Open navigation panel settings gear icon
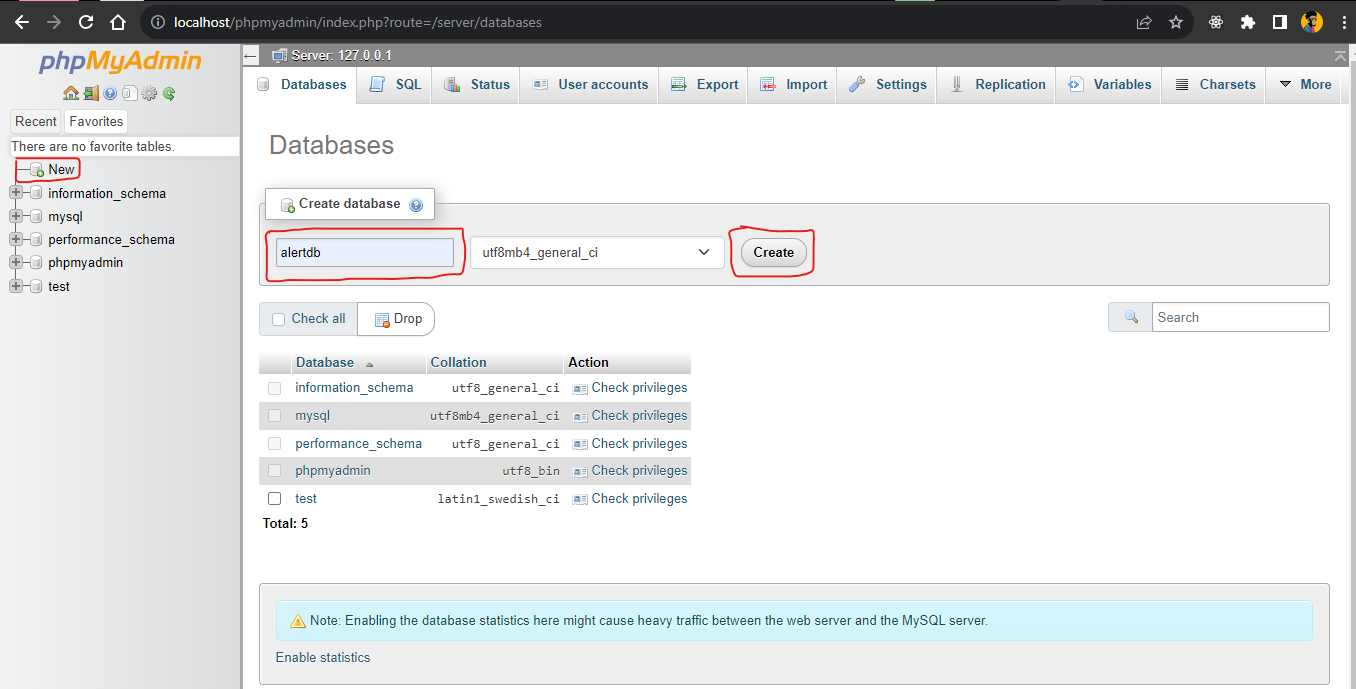 tap(149, 93)
